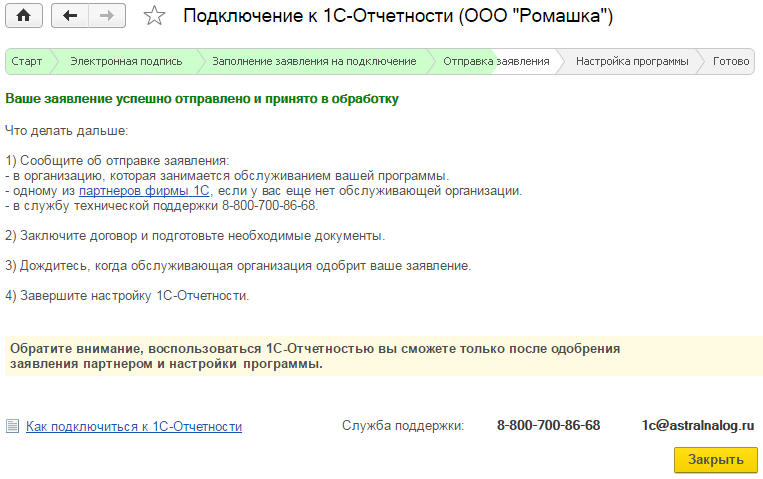This screenshot has height=479, width=763.
Task: Click the yellow "Обратите внимание" notice banner
Action: coord(381,356)
